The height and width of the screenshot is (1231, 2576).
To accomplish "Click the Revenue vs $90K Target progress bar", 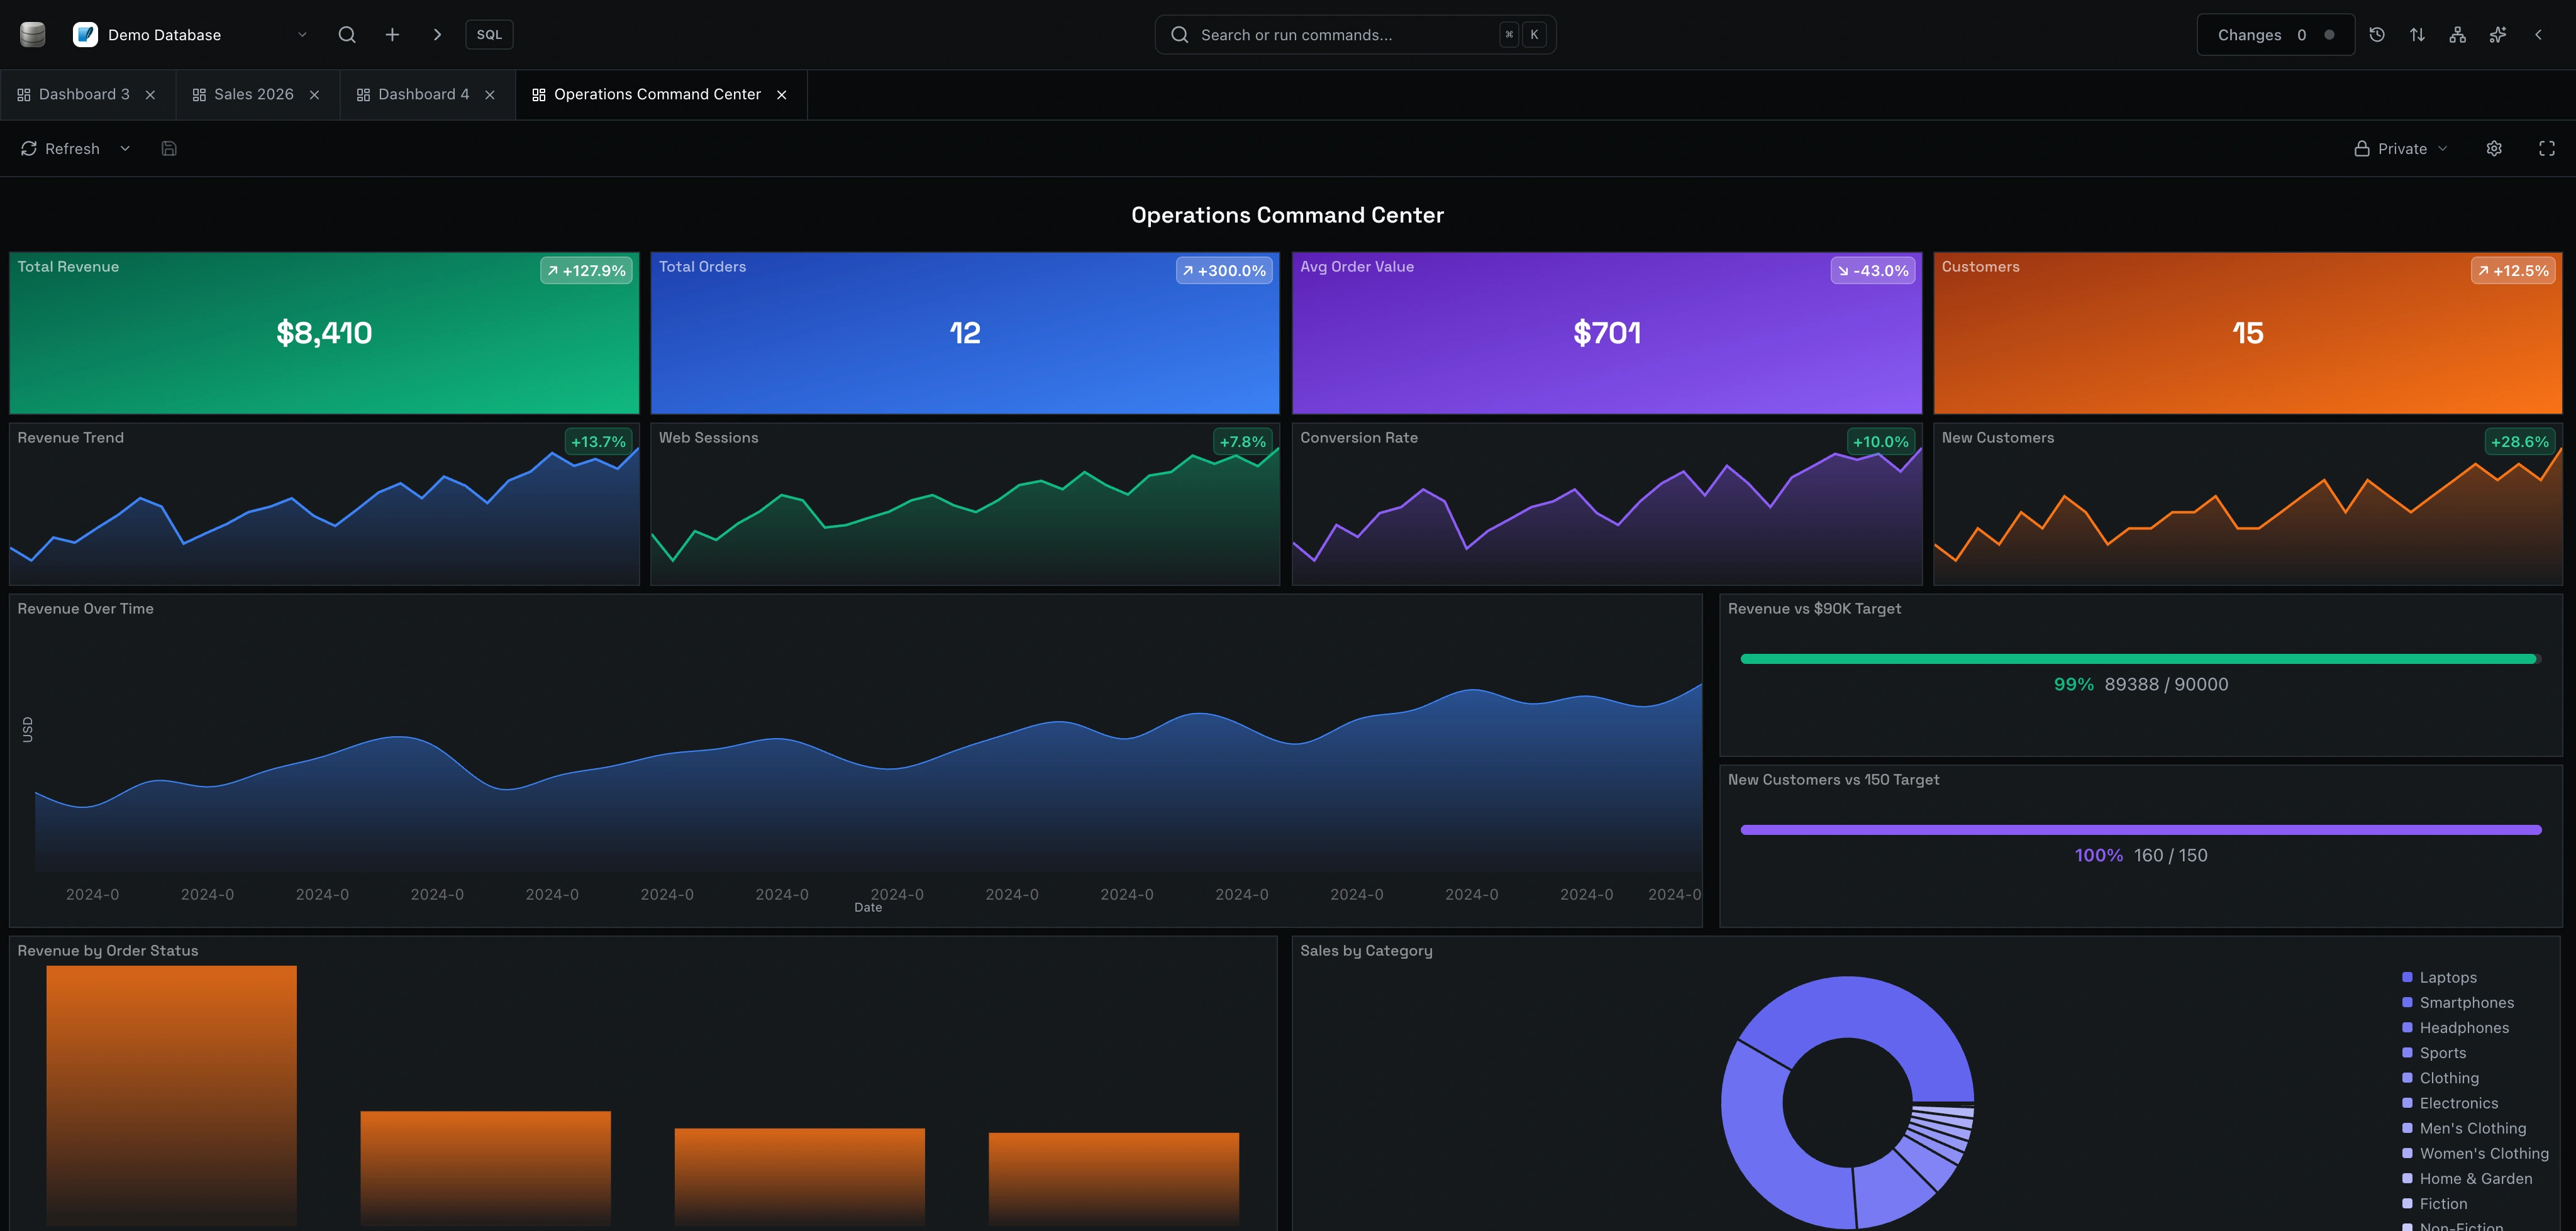I will (2140, 658).
